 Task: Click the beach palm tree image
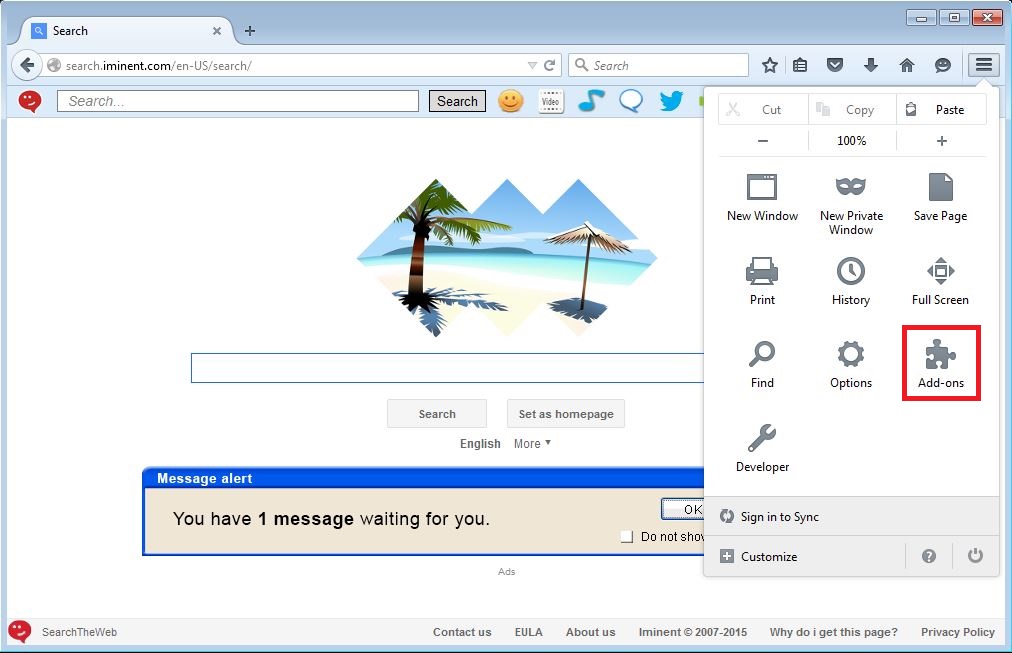tap(507, 257)
